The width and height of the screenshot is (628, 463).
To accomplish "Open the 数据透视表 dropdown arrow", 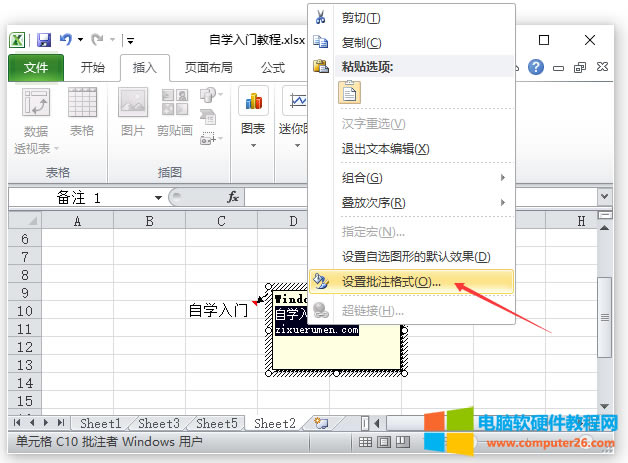I will click(x=56, y=149).
